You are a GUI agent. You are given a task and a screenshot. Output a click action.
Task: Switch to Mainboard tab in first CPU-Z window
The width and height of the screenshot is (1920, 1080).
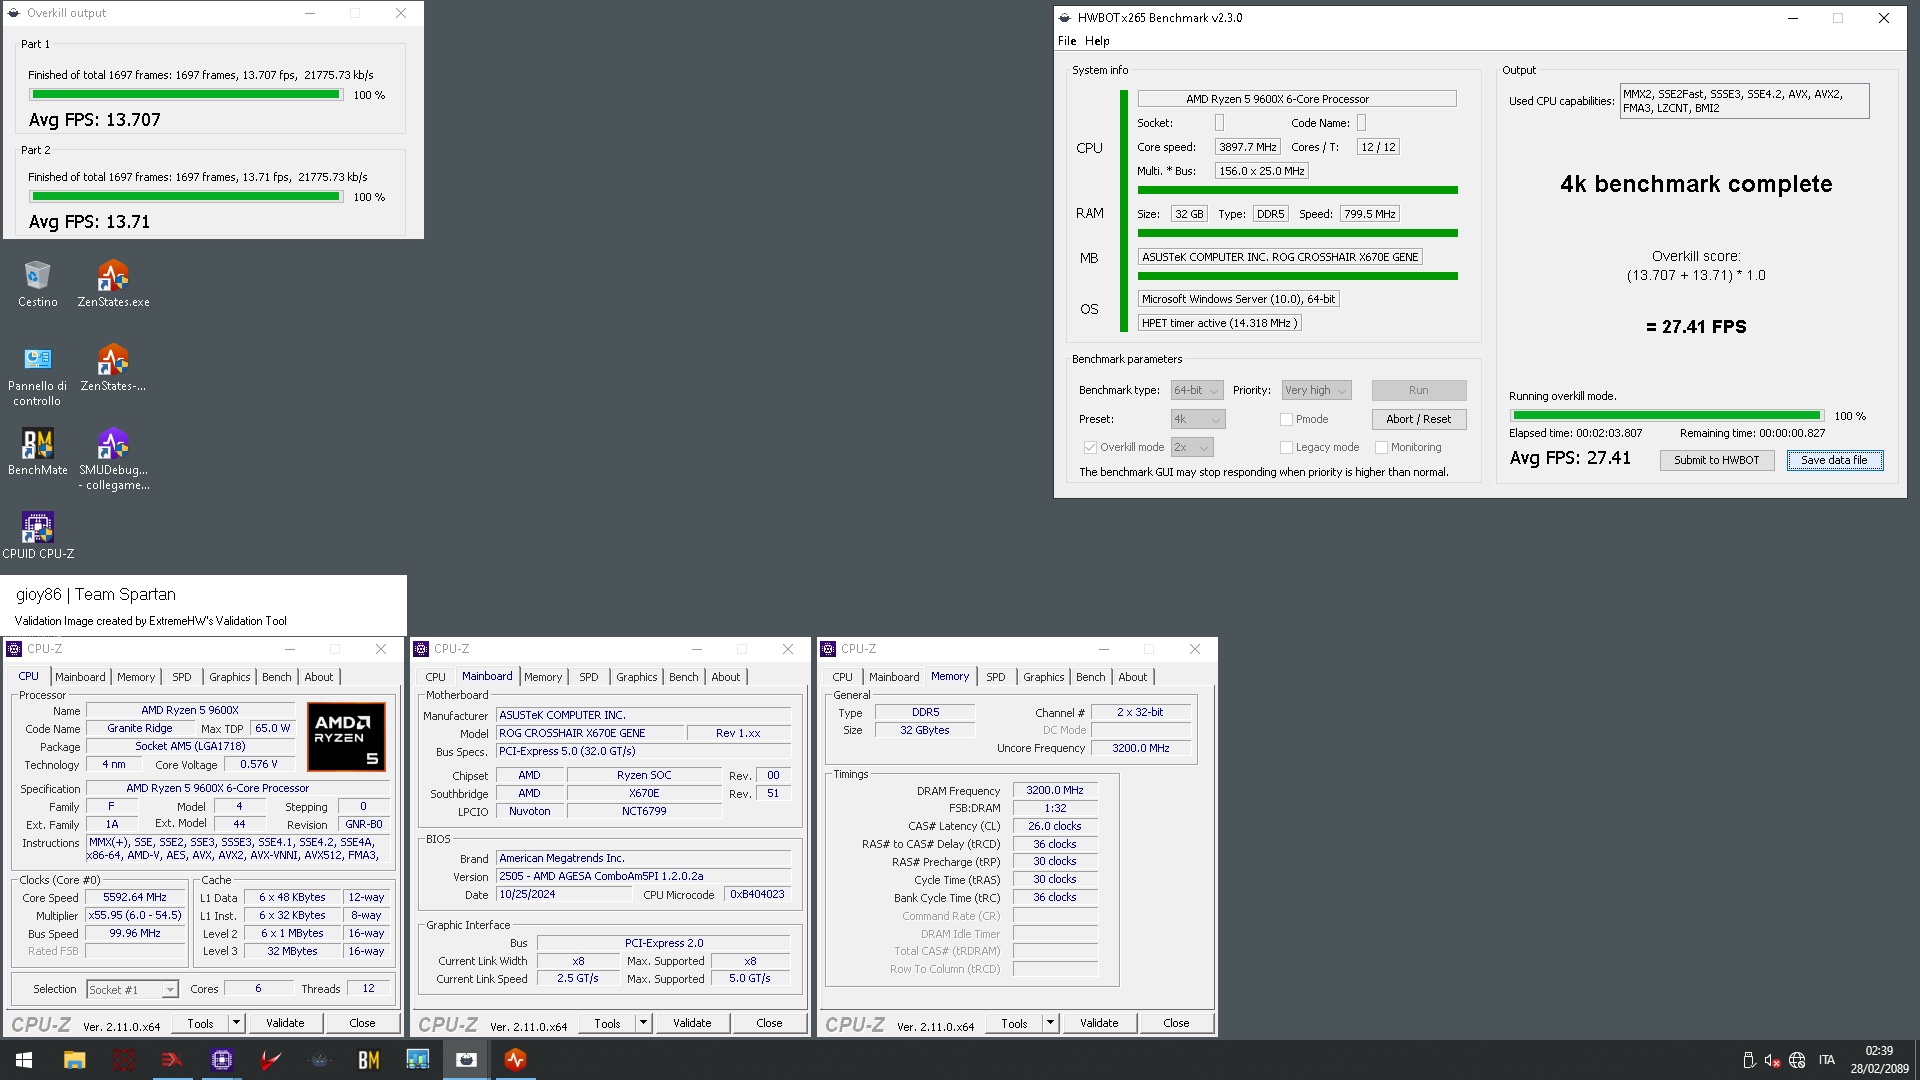[x=80, y=677]
